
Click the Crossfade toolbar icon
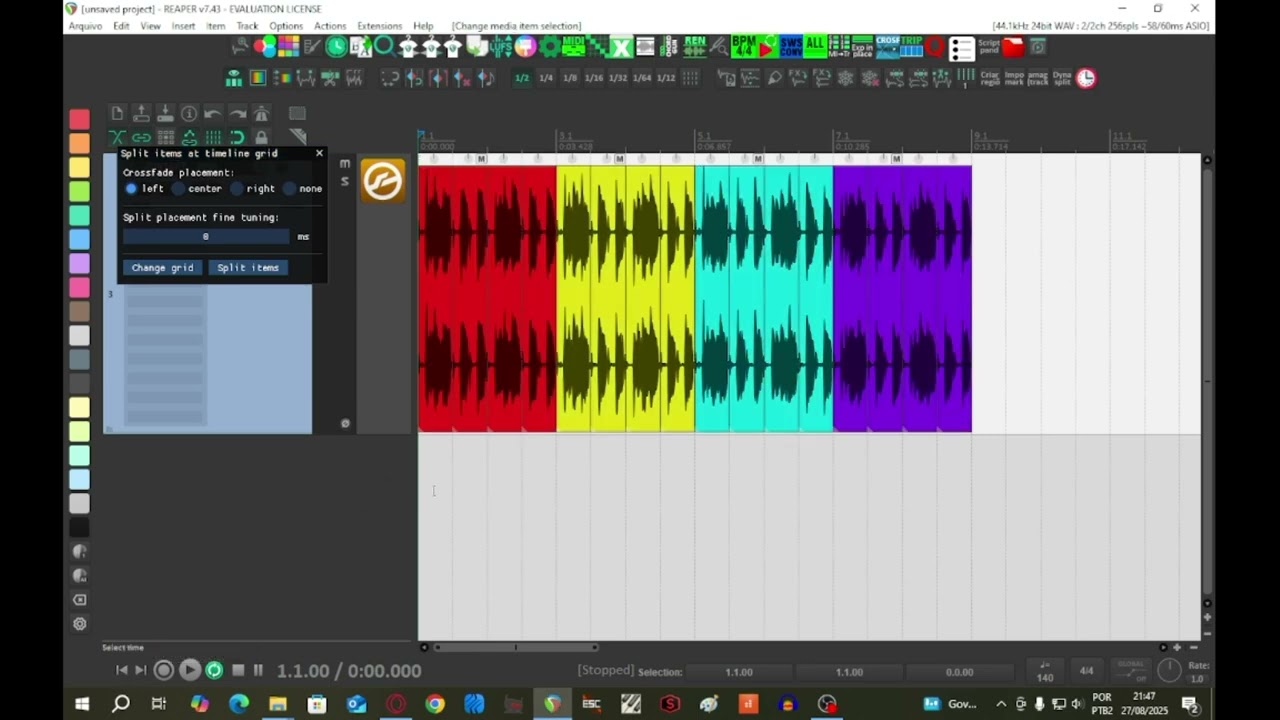tap(887, 46)
